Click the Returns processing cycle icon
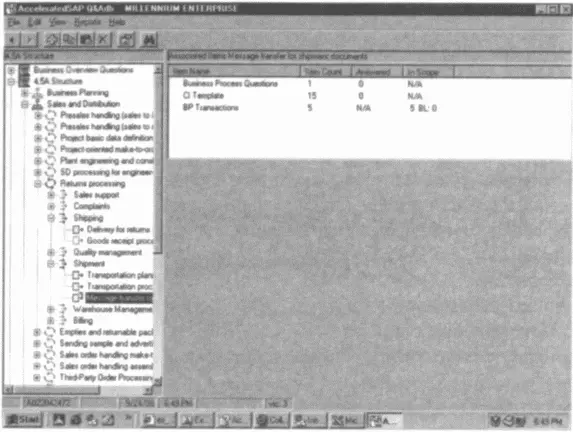This screenshot has width=573, height=432. coord(50,183)
